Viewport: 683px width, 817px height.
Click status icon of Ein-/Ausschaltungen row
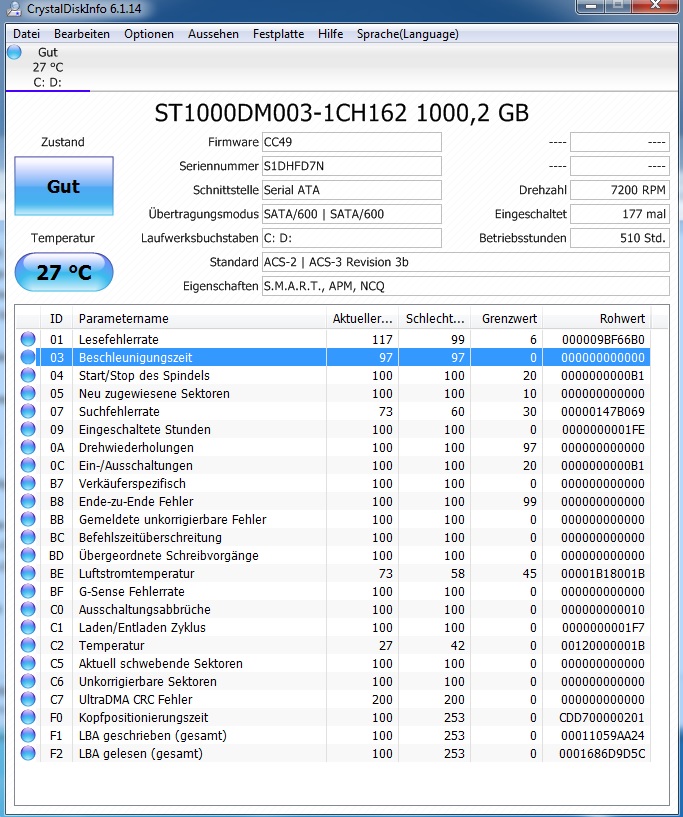(28, 465)
